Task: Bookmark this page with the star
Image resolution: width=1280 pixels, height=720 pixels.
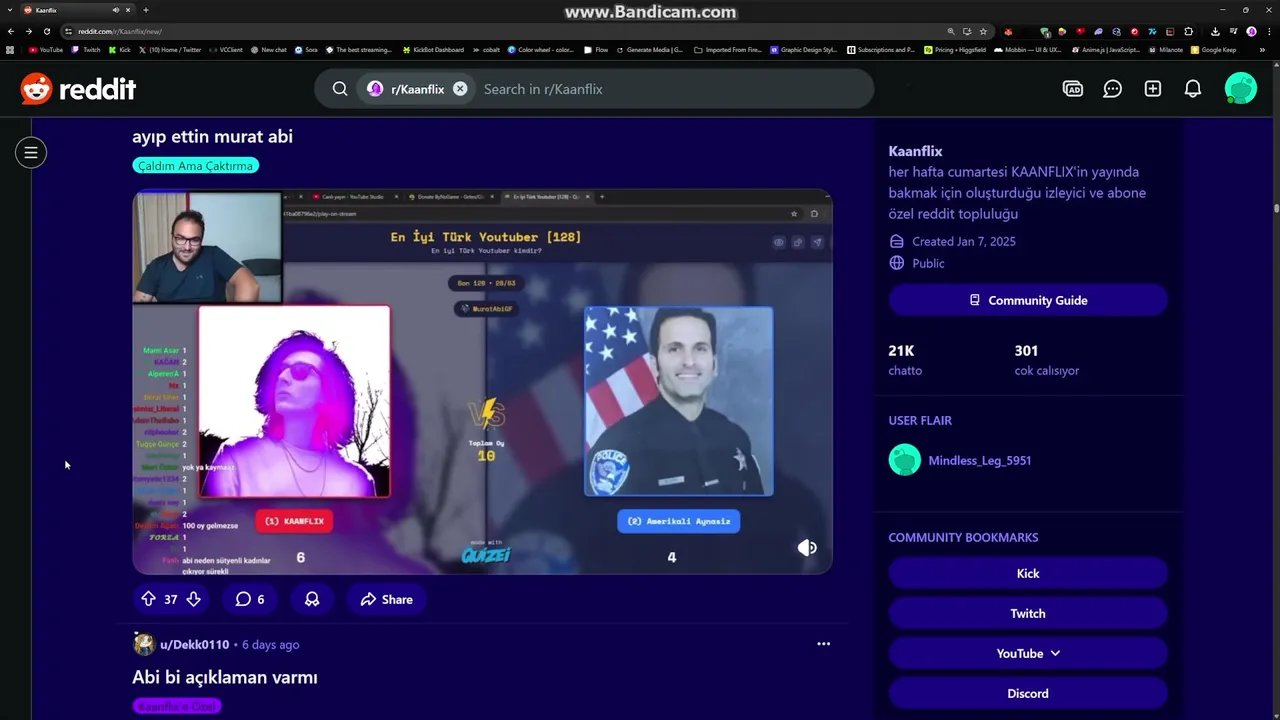Action: pos(983,31)
